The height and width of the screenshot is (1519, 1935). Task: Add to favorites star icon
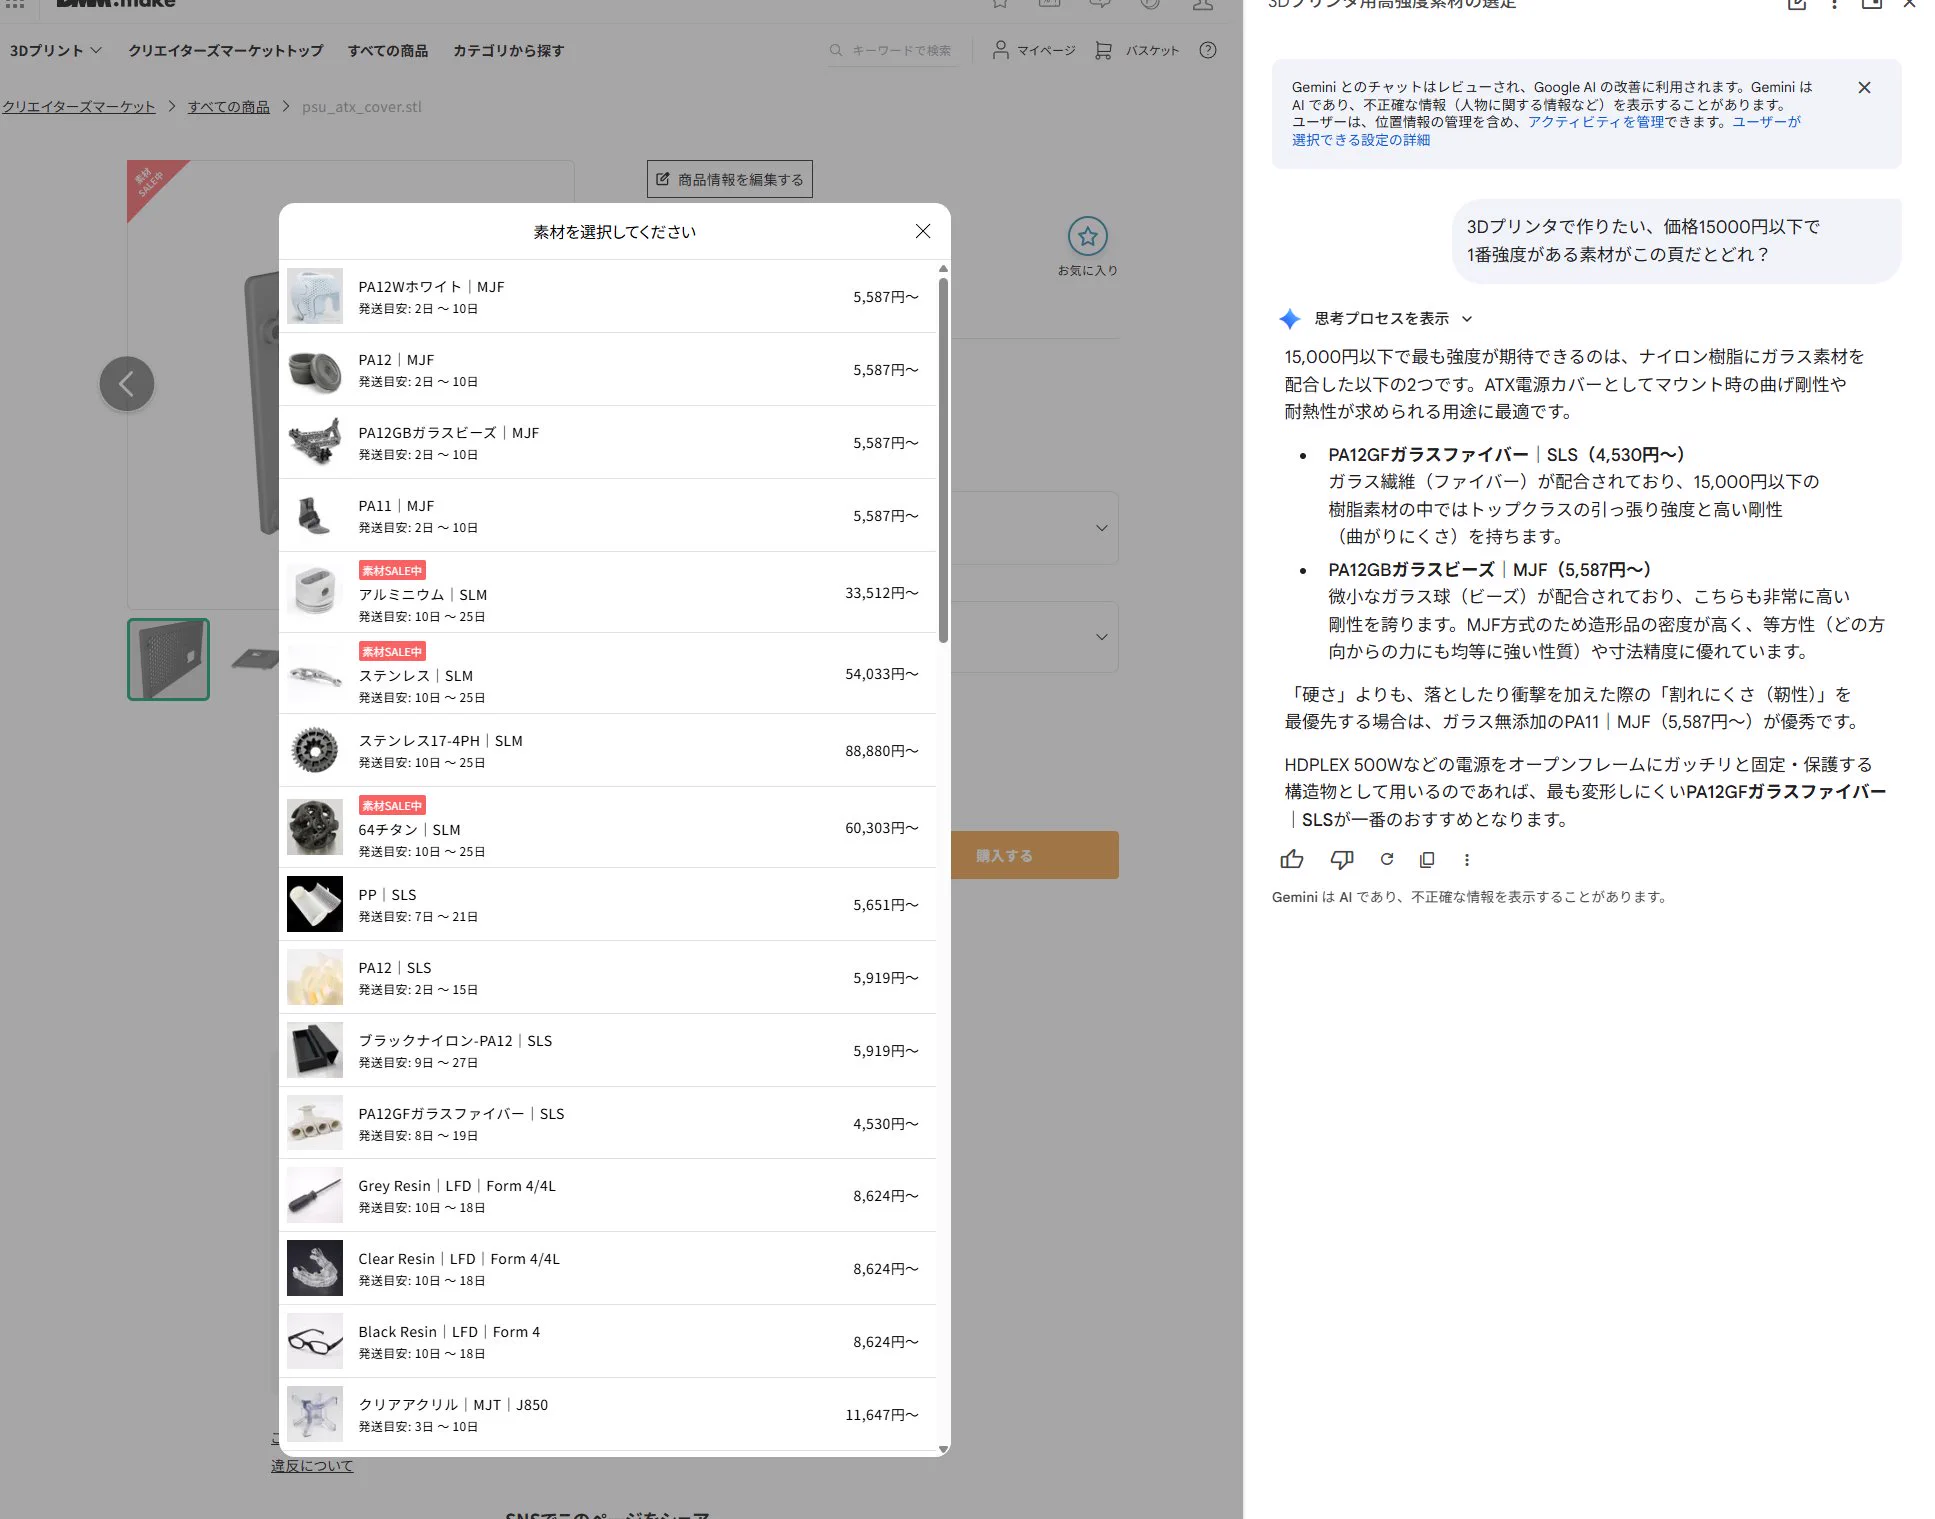1088,237
